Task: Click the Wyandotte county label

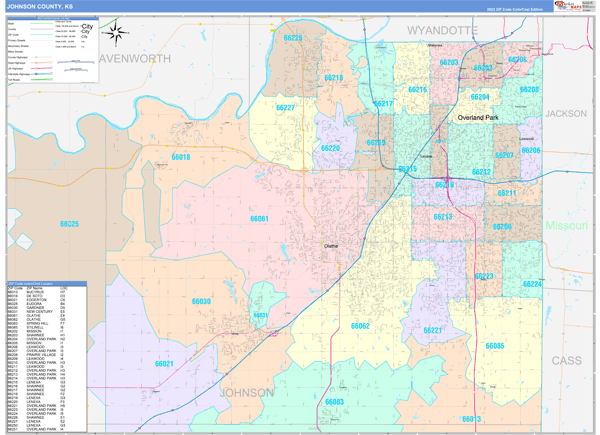Action: pos(442,31)
